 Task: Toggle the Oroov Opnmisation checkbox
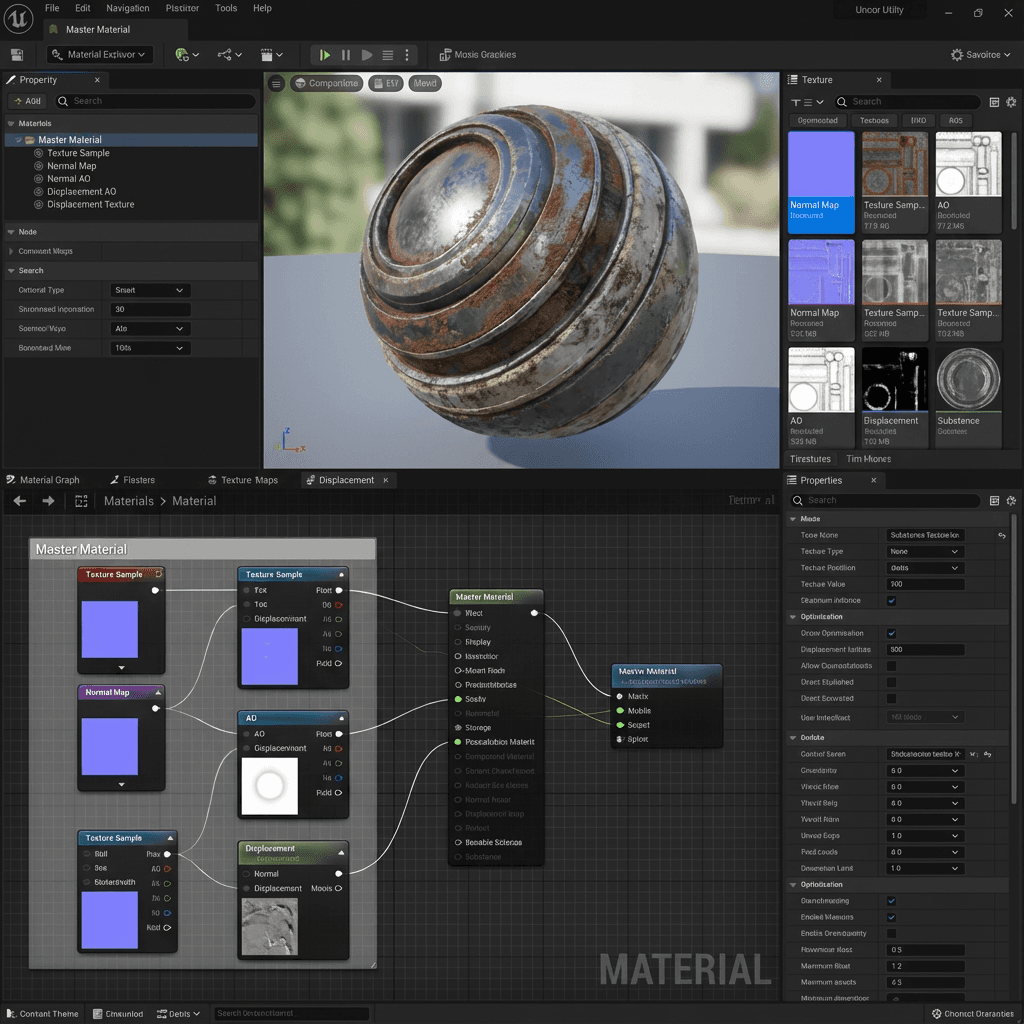click(x=891, y=633)
